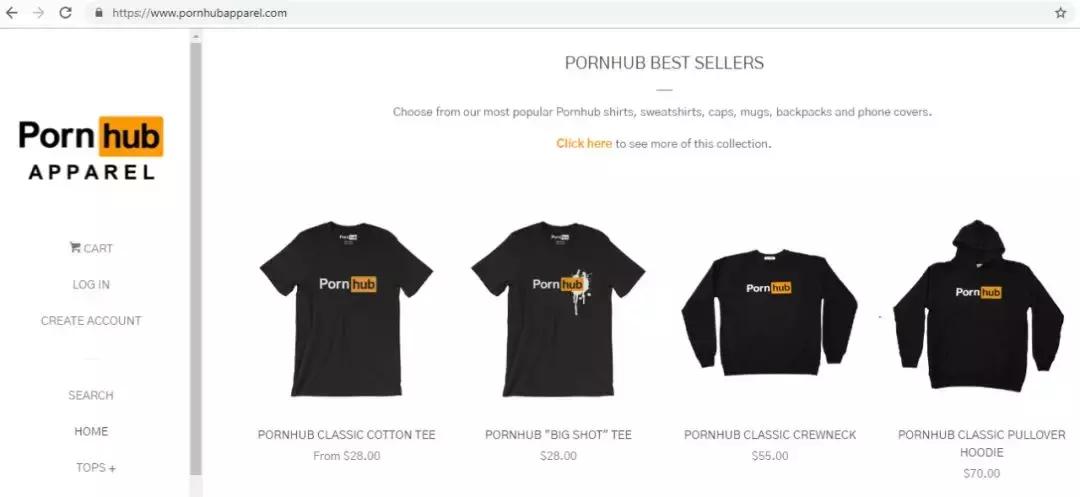1080x497 pixels.
Task: Follow the orange Click here link
Action: 584,143
